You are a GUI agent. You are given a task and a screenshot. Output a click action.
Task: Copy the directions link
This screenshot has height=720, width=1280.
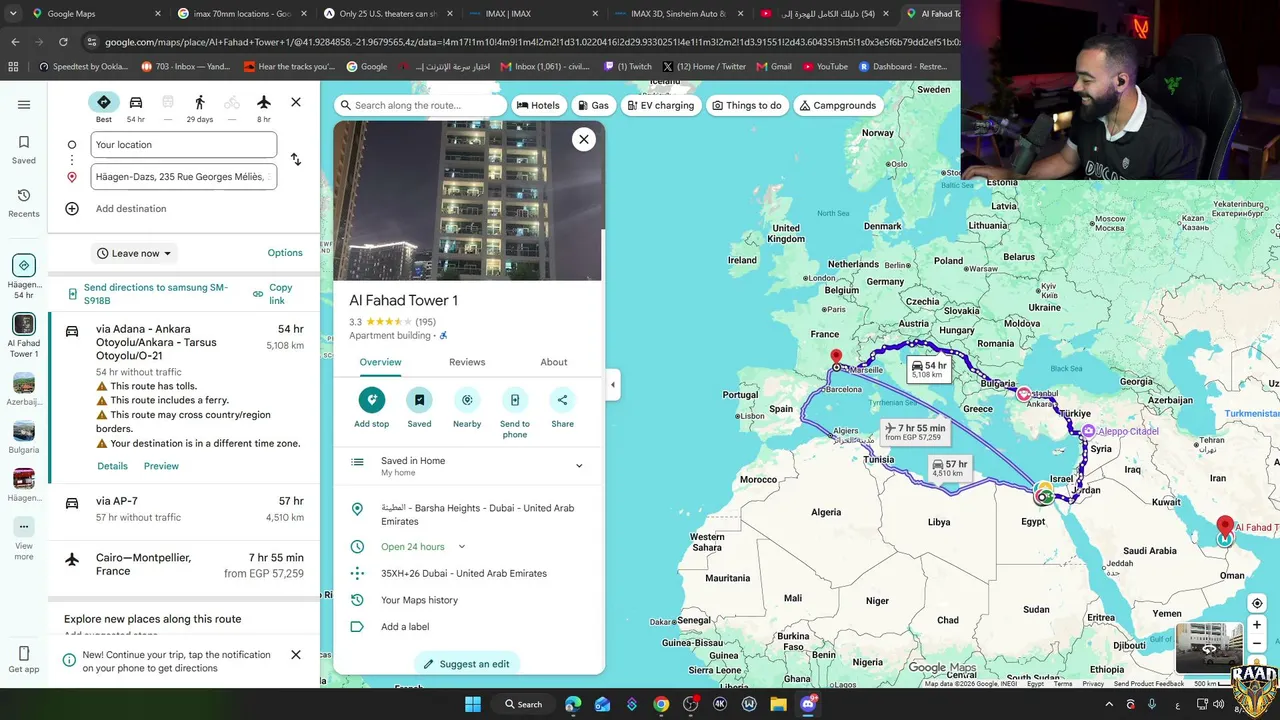(273, 294)
